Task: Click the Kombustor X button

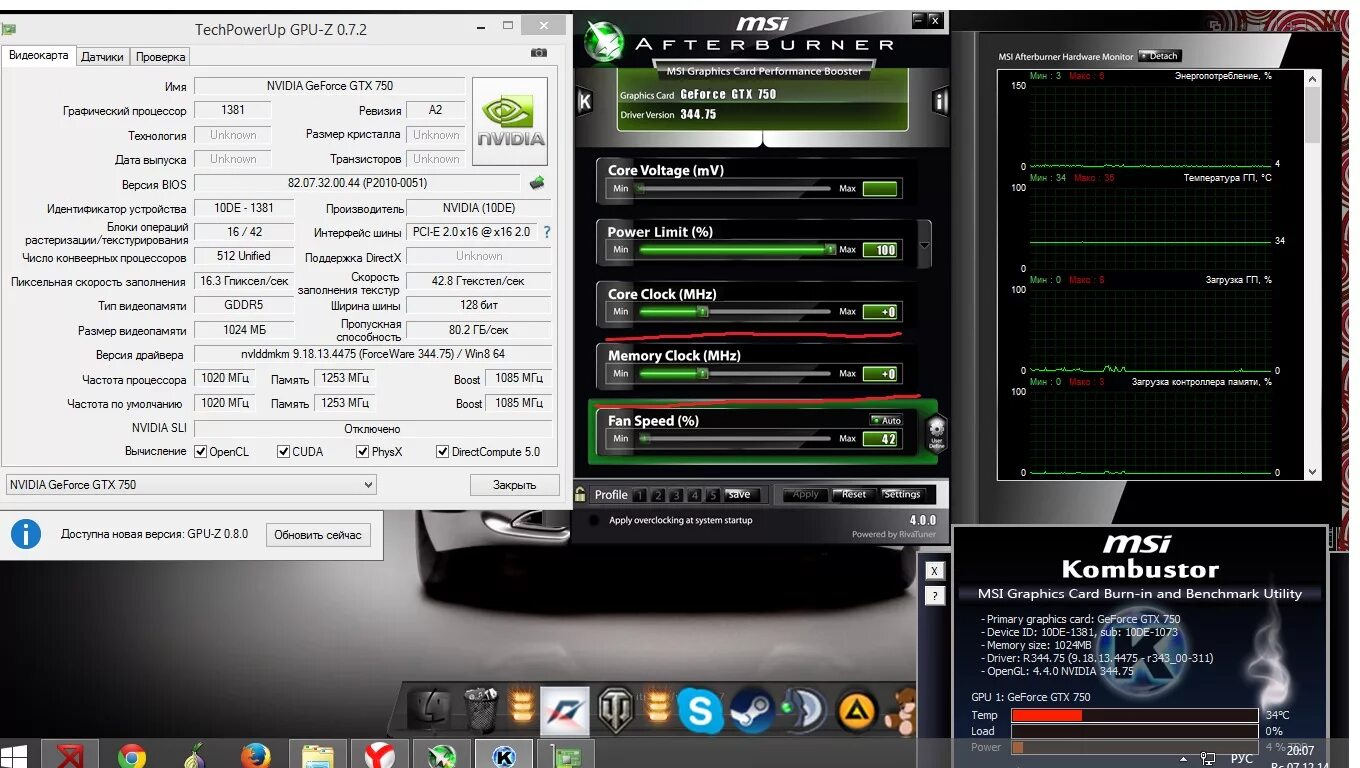Action: 934,571
